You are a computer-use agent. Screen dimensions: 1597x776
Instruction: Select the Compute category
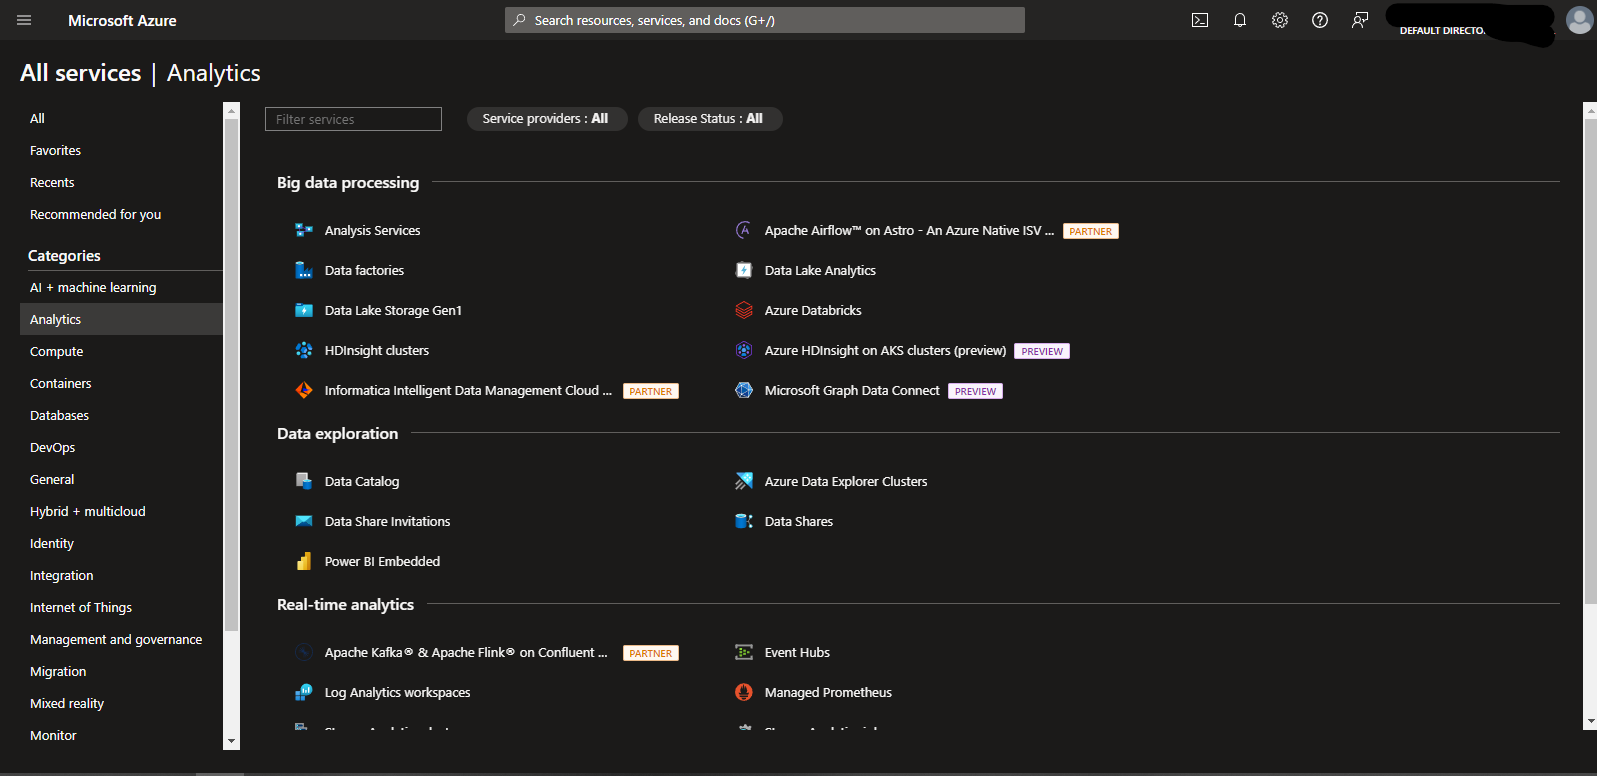[x=56, y=351]
